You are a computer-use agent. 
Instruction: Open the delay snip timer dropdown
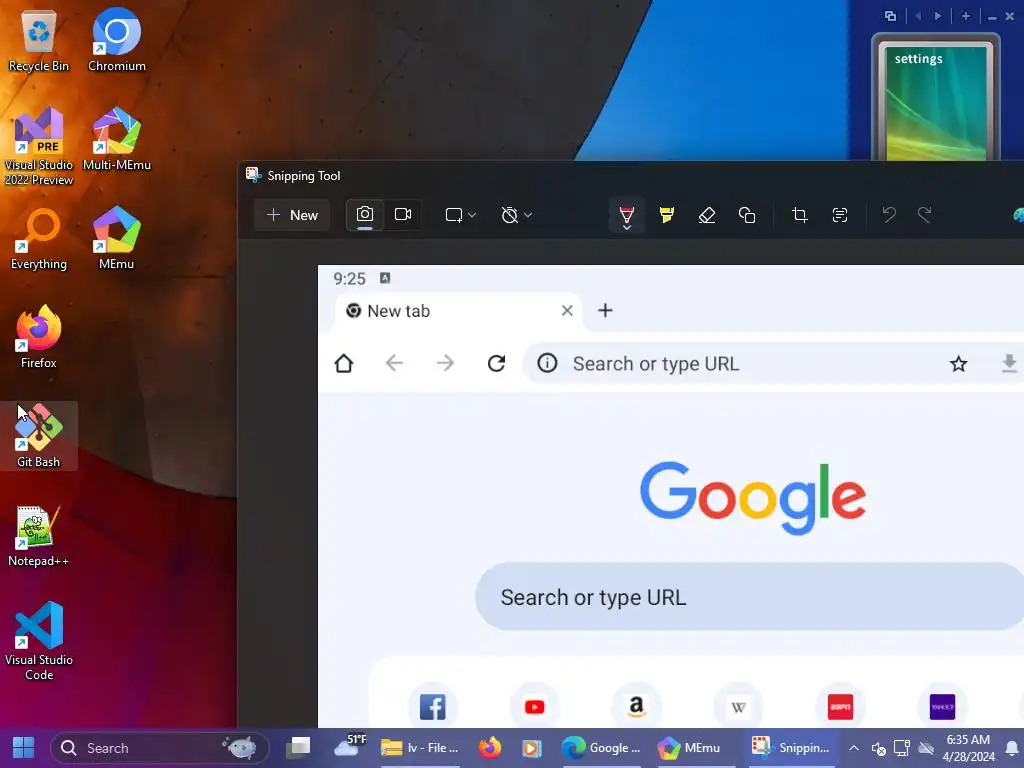click(x=517, y=215)
